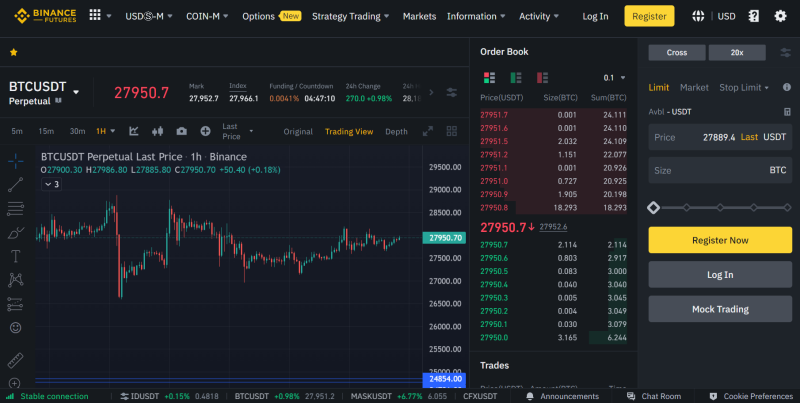Click the favorite star icon

14,52
